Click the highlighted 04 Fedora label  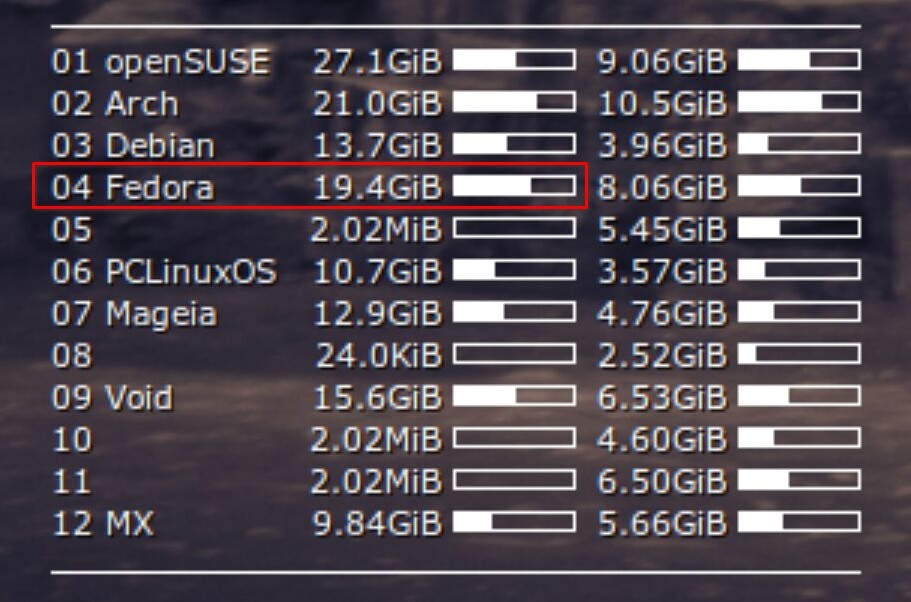pos(133,187)
